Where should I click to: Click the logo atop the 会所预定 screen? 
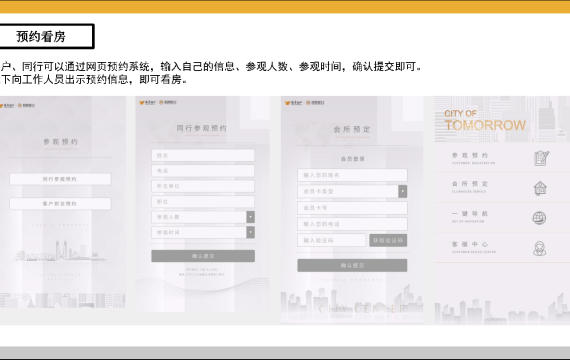[304, 103]
